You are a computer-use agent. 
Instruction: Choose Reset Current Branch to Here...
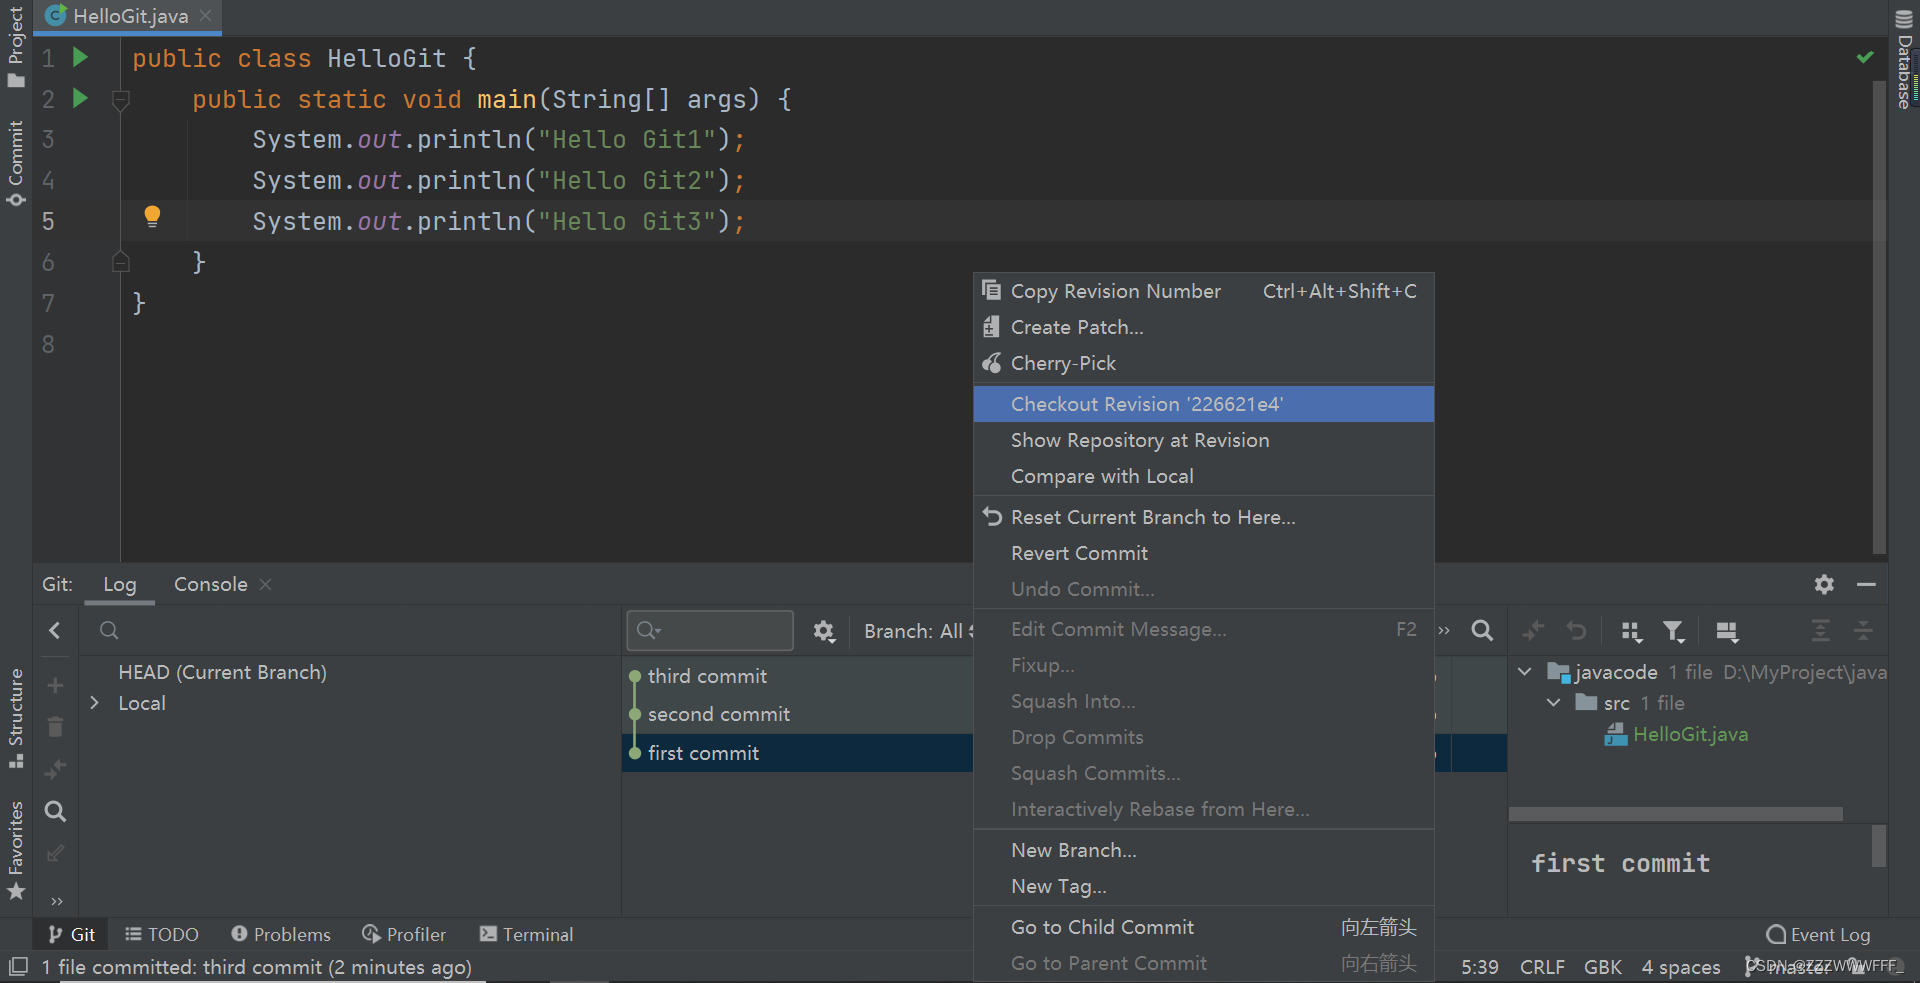click(x=1203, y=517)
